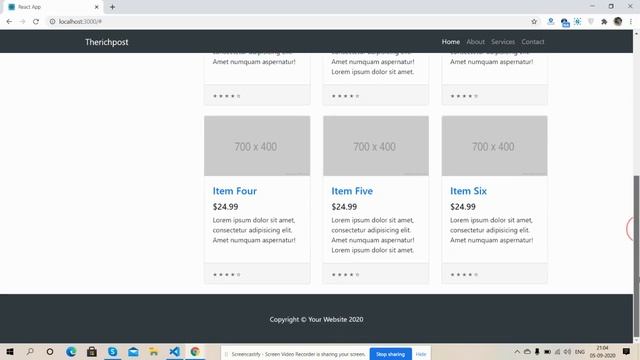640x360 pixels.
Task: Open the Chrome profile avatar
Action: [618, 22]
